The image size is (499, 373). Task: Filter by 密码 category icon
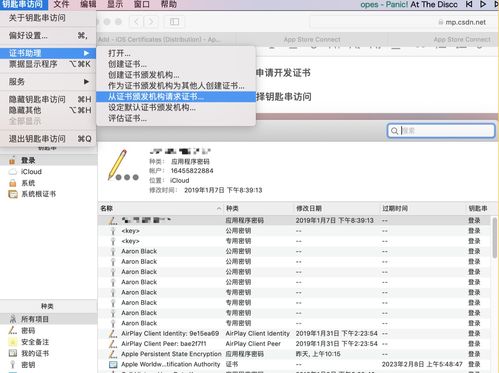tap(13, 330)
